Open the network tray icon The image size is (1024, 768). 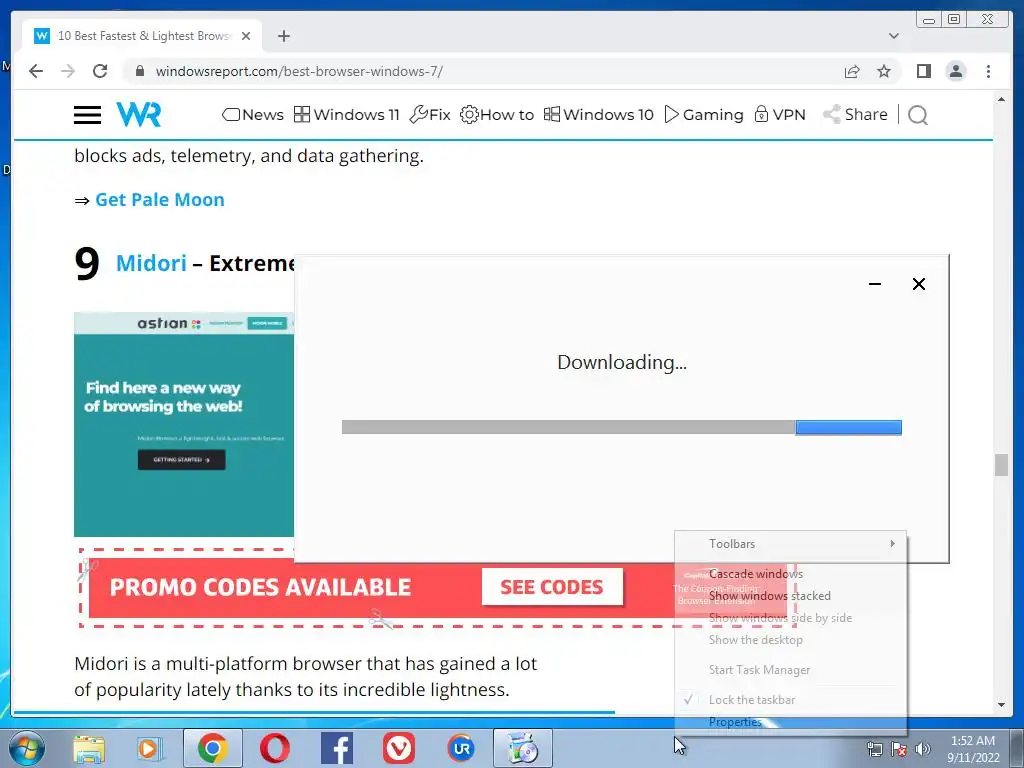(874, 750)
